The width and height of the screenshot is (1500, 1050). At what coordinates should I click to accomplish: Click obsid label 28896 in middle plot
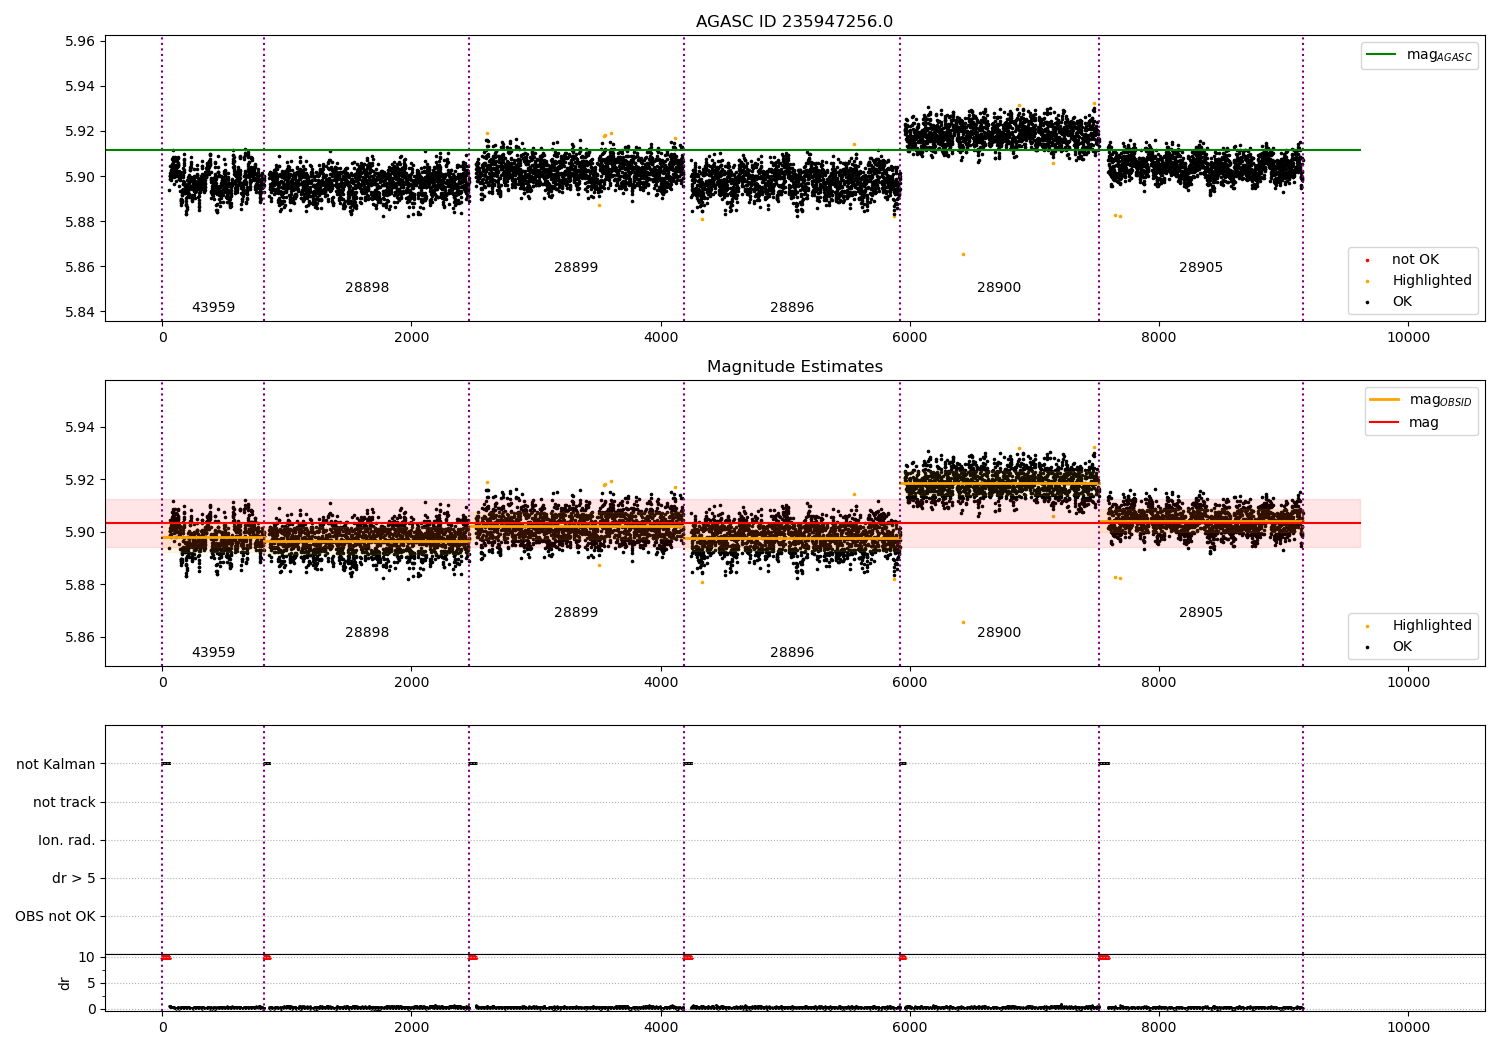792,653
